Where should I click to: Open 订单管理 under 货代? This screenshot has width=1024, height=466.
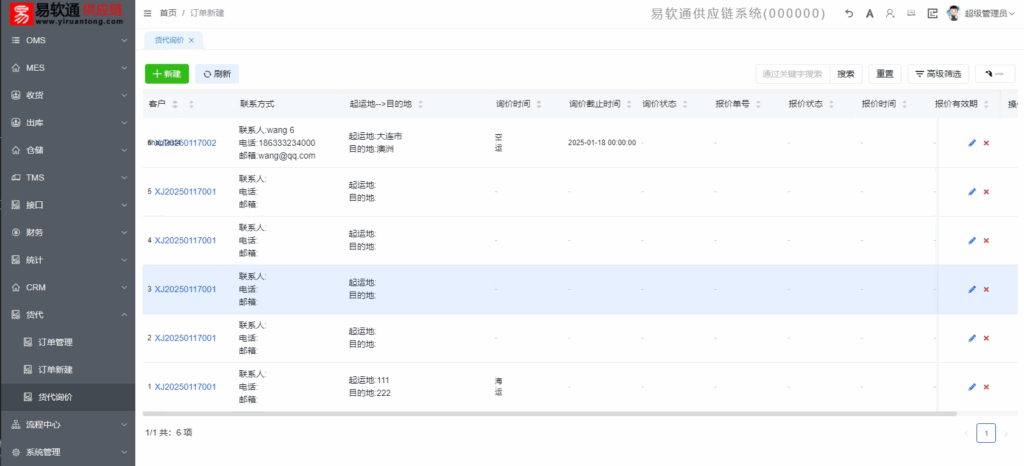[x=67, y=342]
